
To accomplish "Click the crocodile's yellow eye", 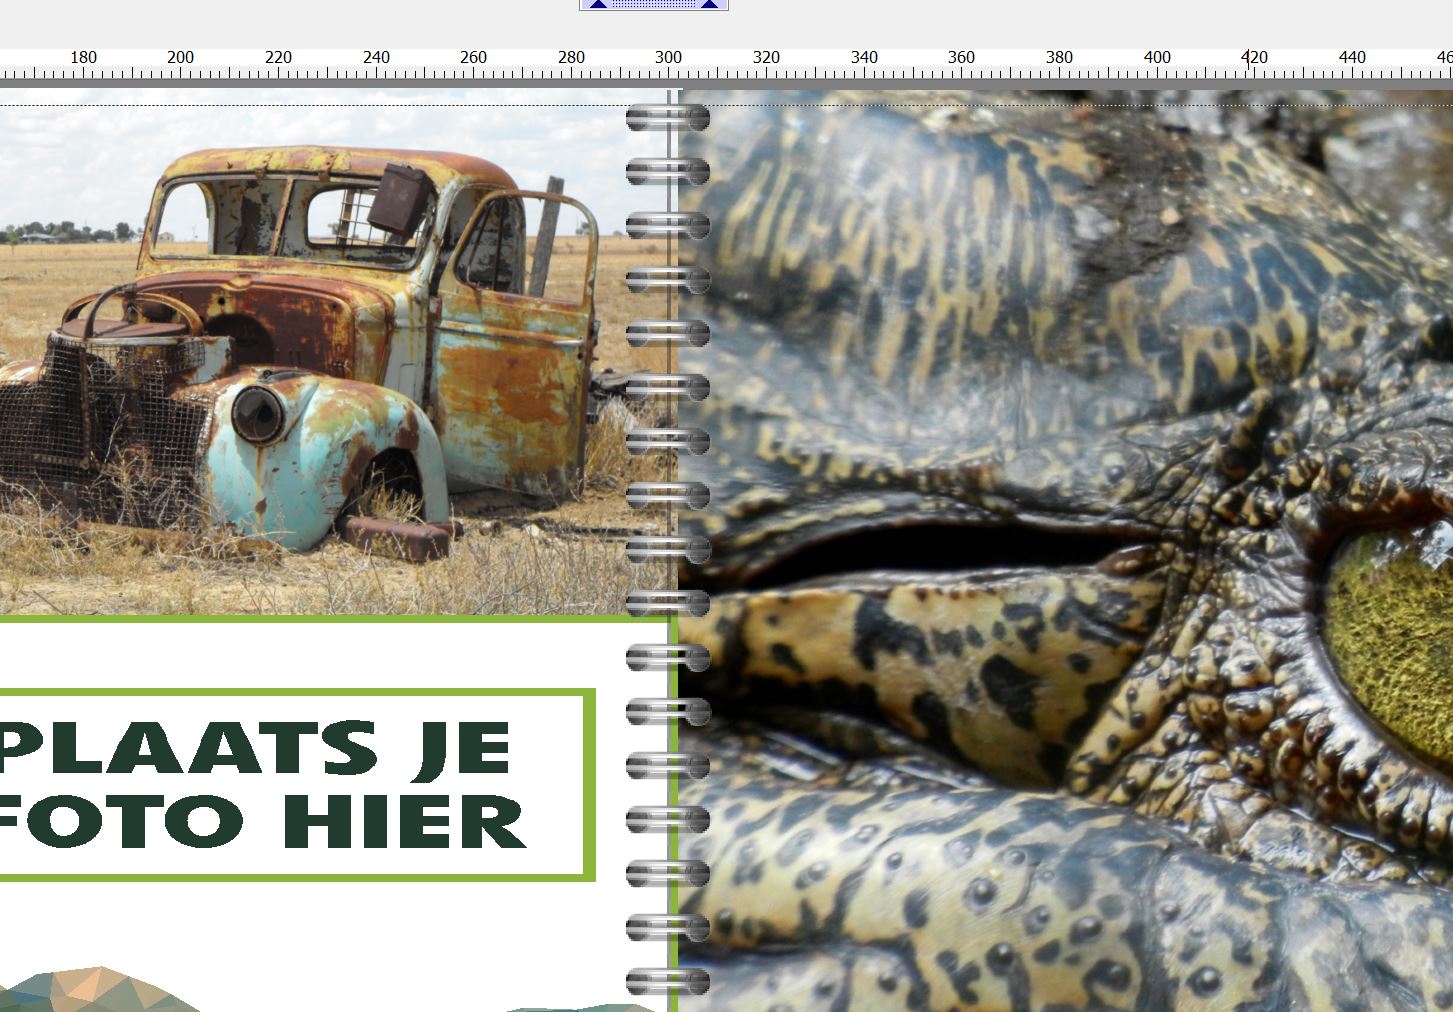I will point(1395,620).
